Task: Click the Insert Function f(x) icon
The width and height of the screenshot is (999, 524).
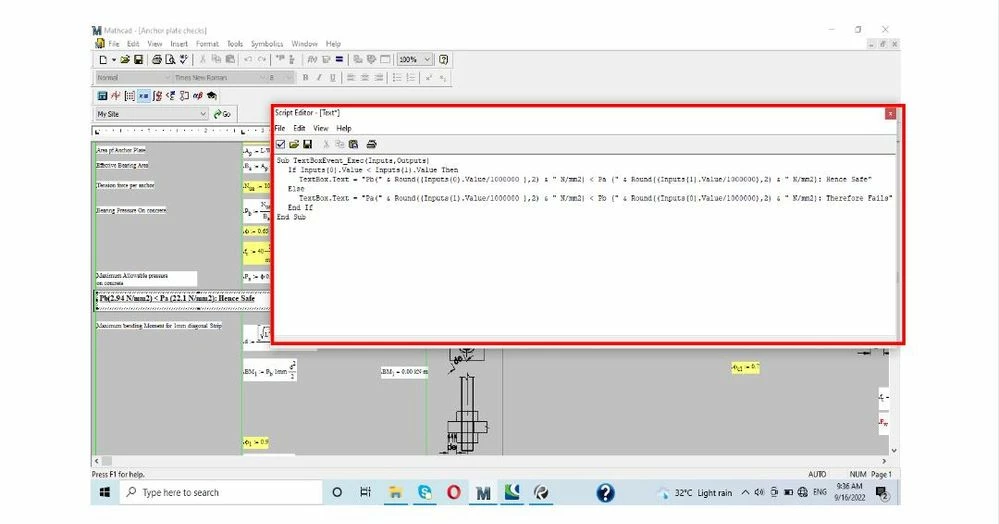Action: point(312,59)
